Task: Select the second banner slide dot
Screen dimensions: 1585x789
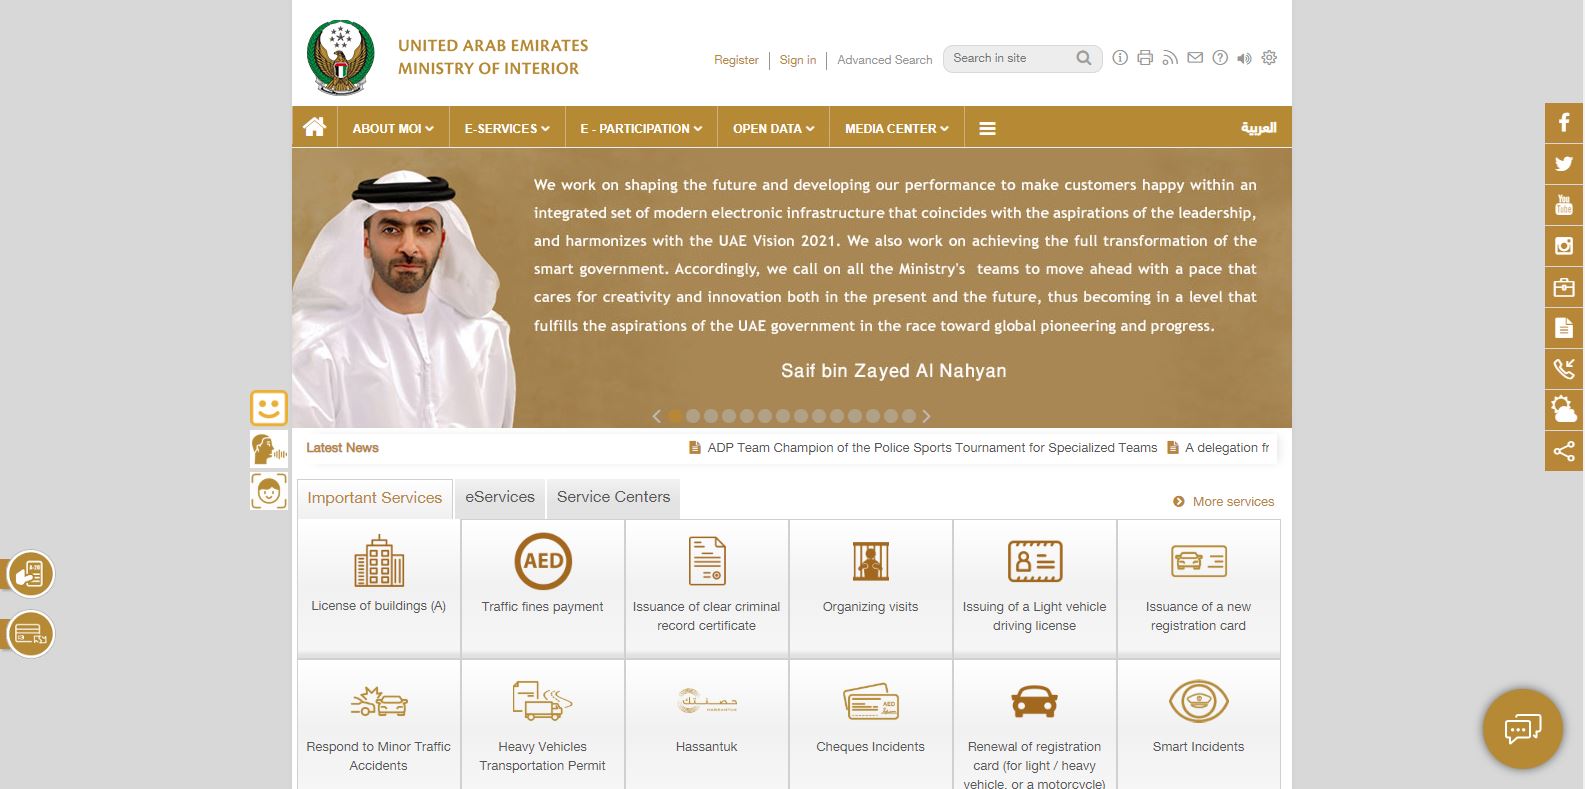Action: tap(693, 416)
